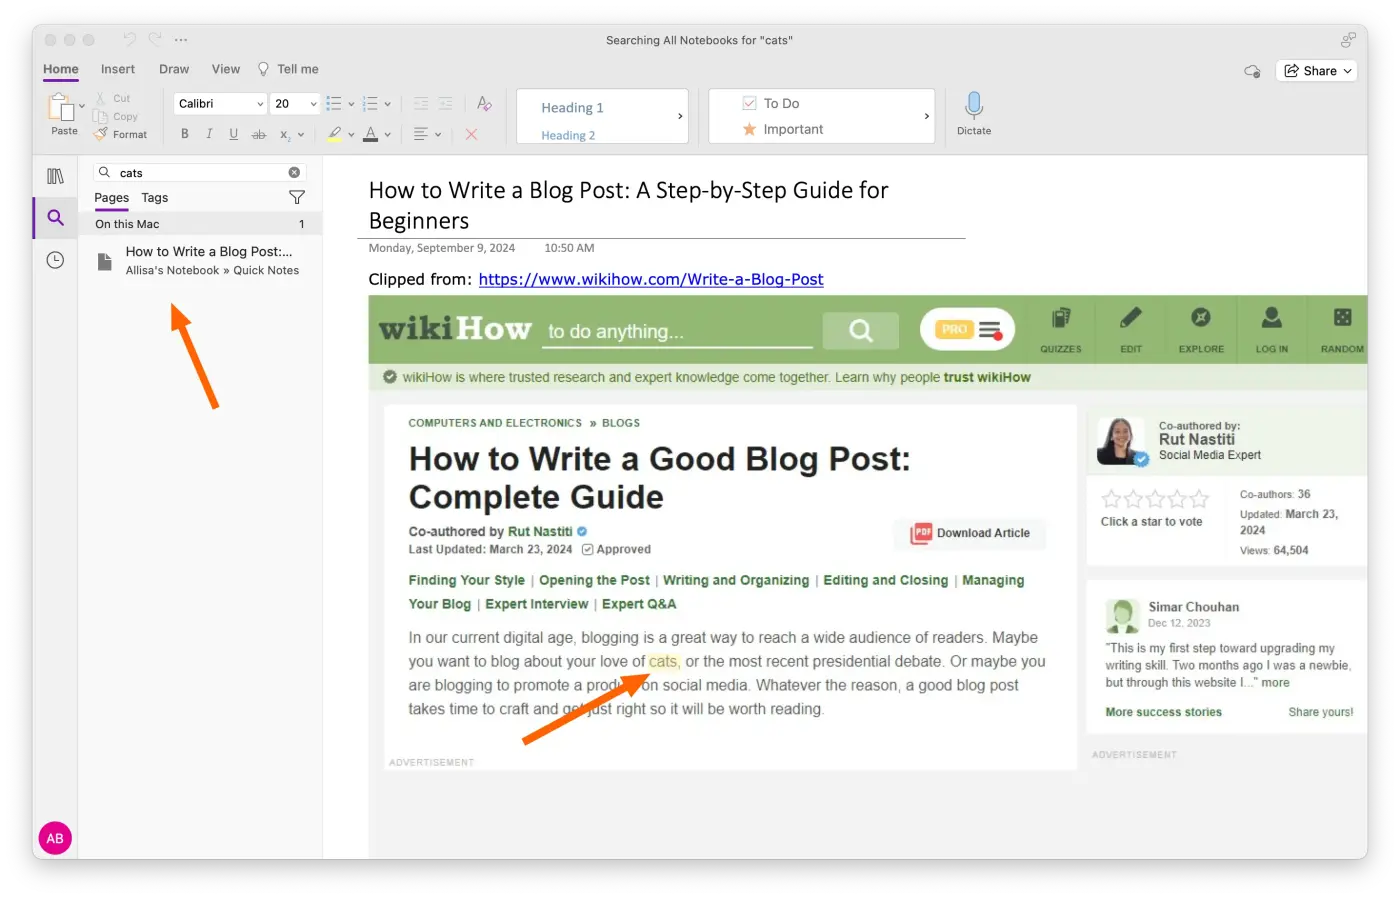Click the Paste clipboard icon
Screen dimensions: 1400x899
[62, 107]
